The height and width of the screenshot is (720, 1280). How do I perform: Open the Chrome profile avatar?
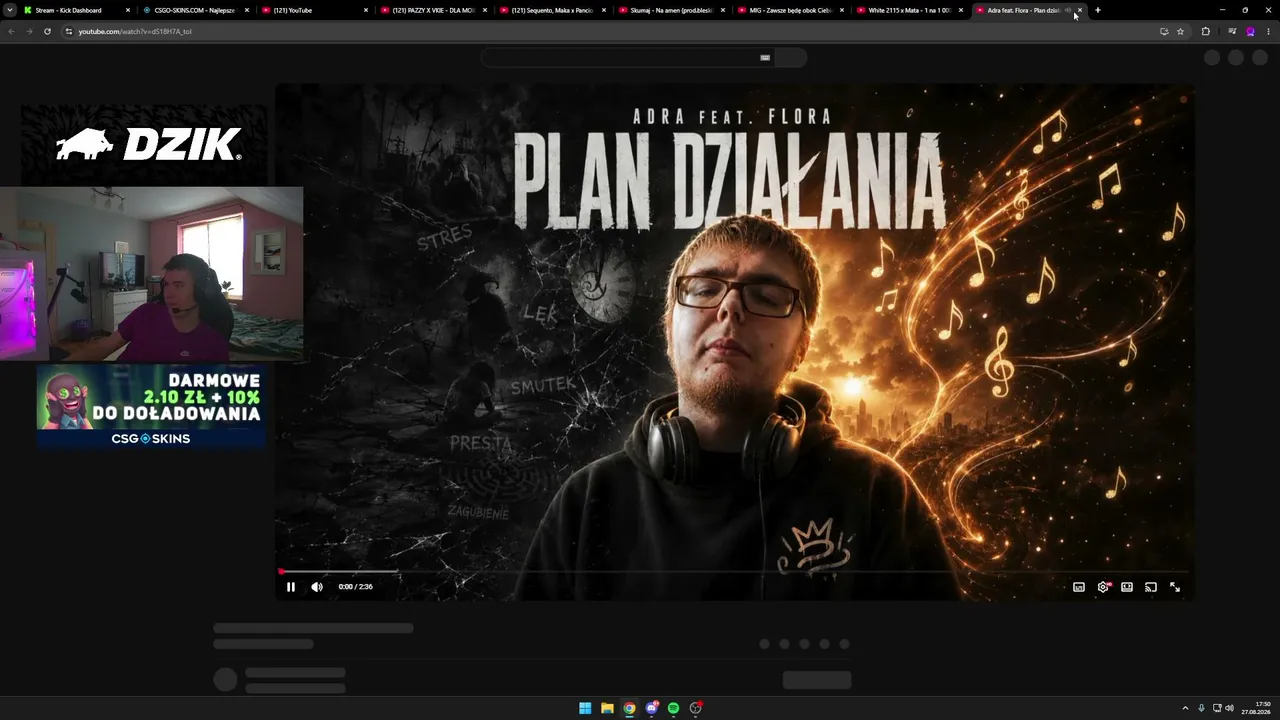[1250, 31]
